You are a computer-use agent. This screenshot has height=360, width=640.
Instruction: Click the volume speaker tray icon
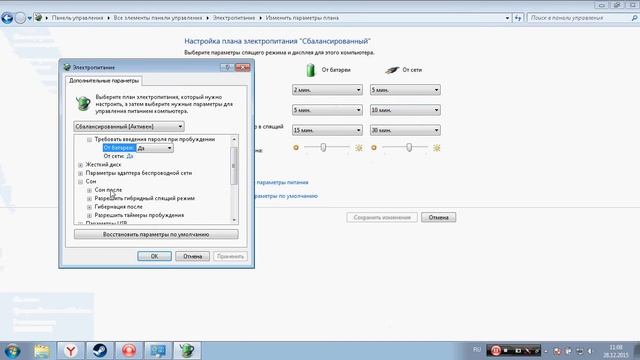(590, 351)
